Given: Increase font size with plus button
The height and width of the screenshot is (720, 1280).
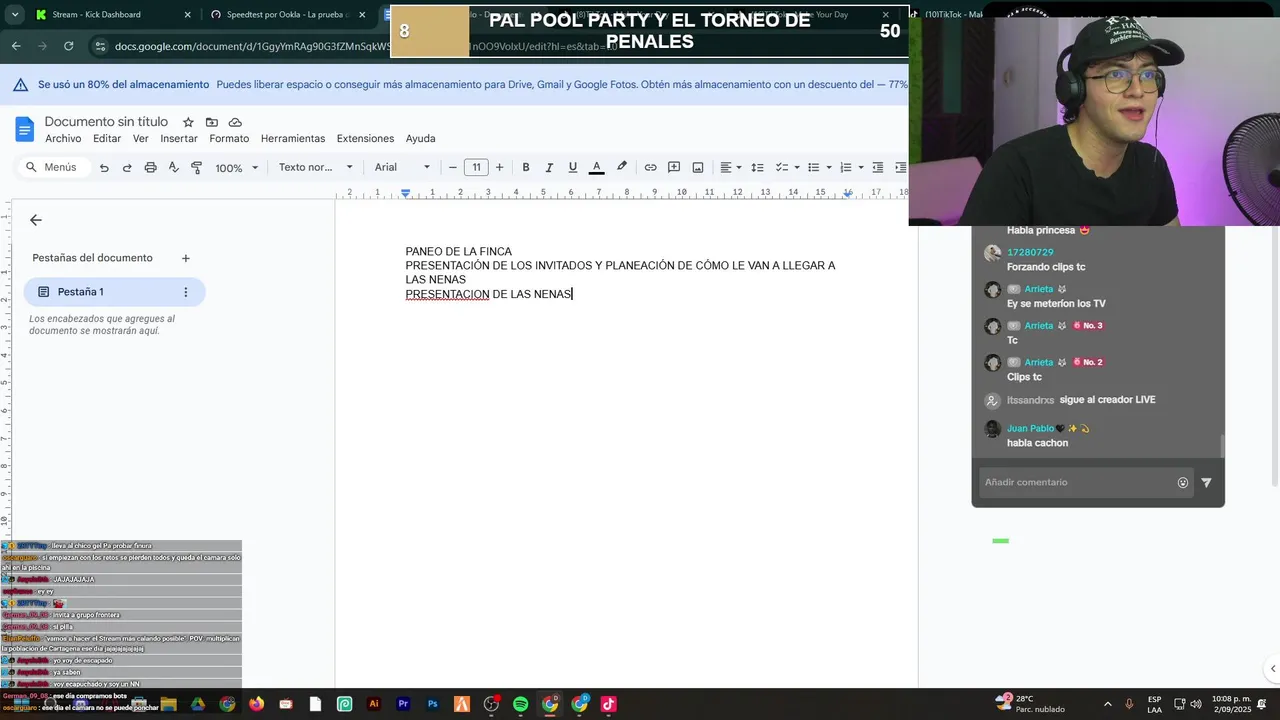Looking at the screenshot, I should [x=499, y=168].
